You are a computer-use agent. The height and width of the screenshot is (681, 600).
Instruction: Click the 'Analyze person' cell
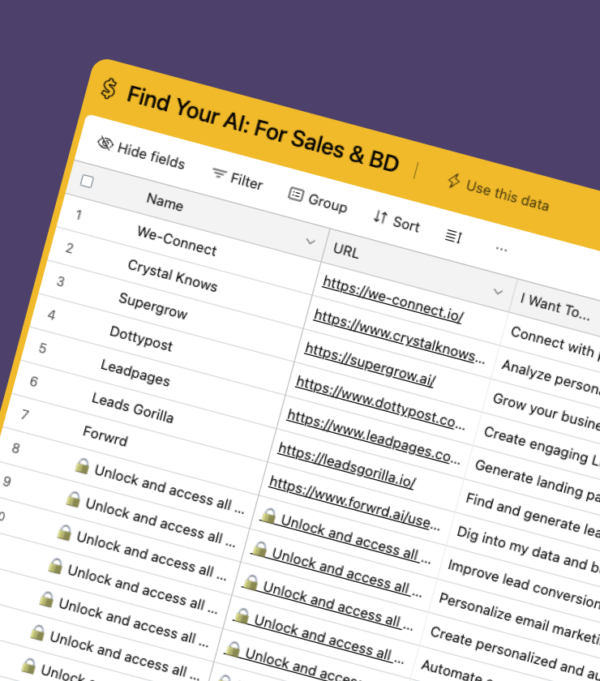(550, 377)
